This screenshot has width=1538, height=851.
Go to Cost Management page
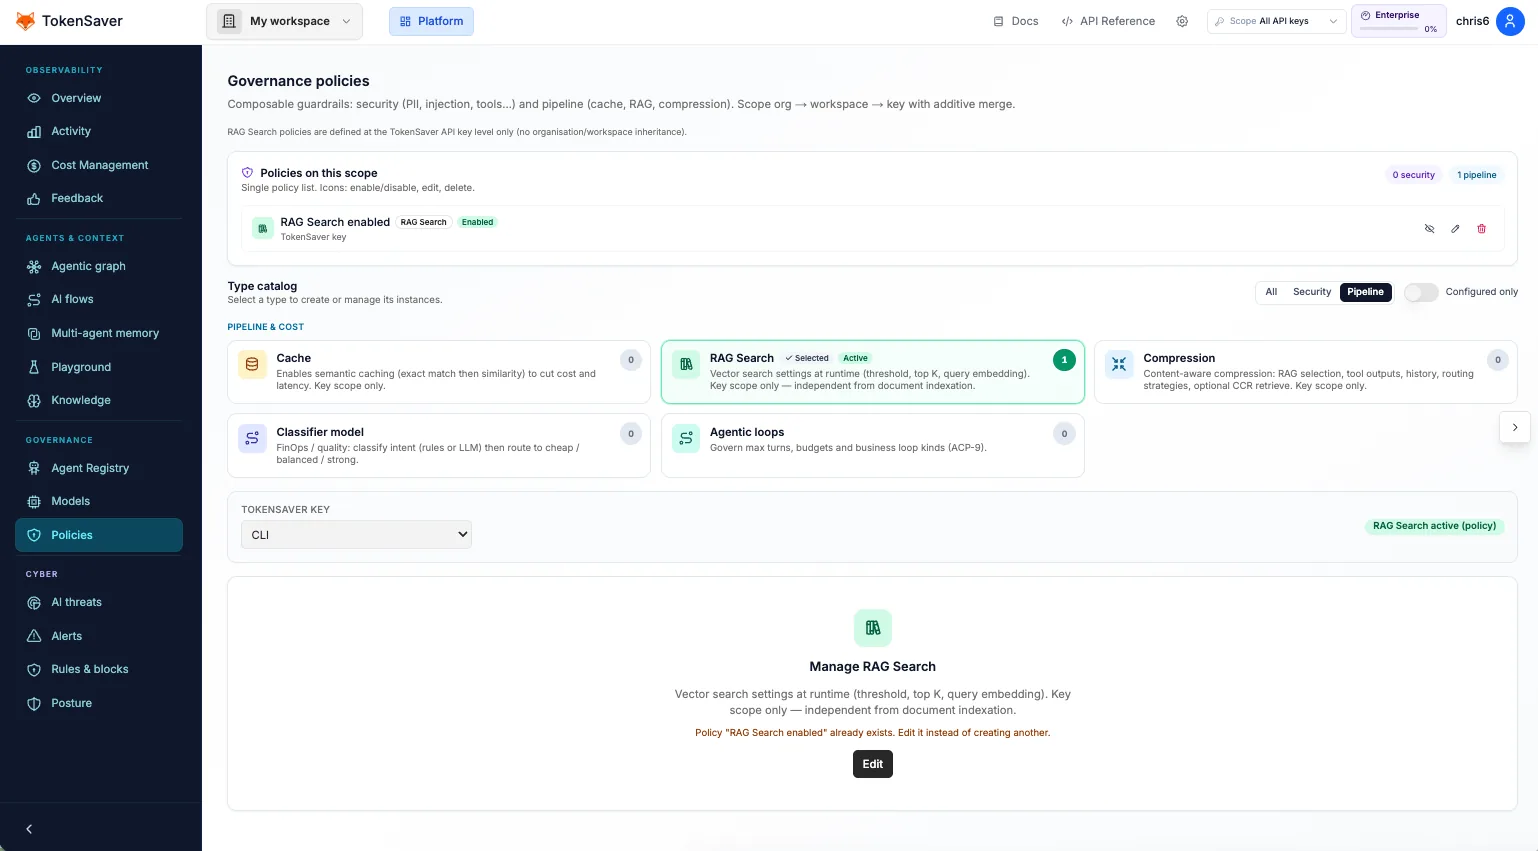coord(99,165)
